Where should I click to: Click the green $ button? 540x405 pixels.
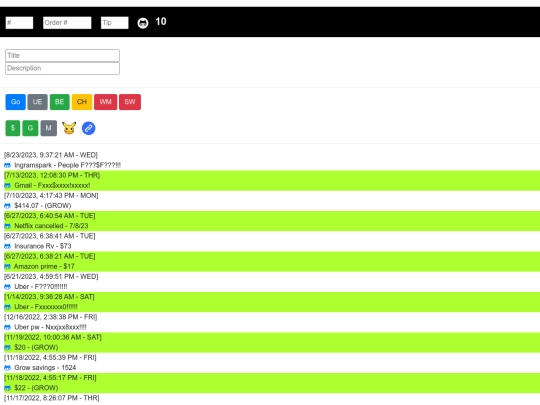pos(13,128)
